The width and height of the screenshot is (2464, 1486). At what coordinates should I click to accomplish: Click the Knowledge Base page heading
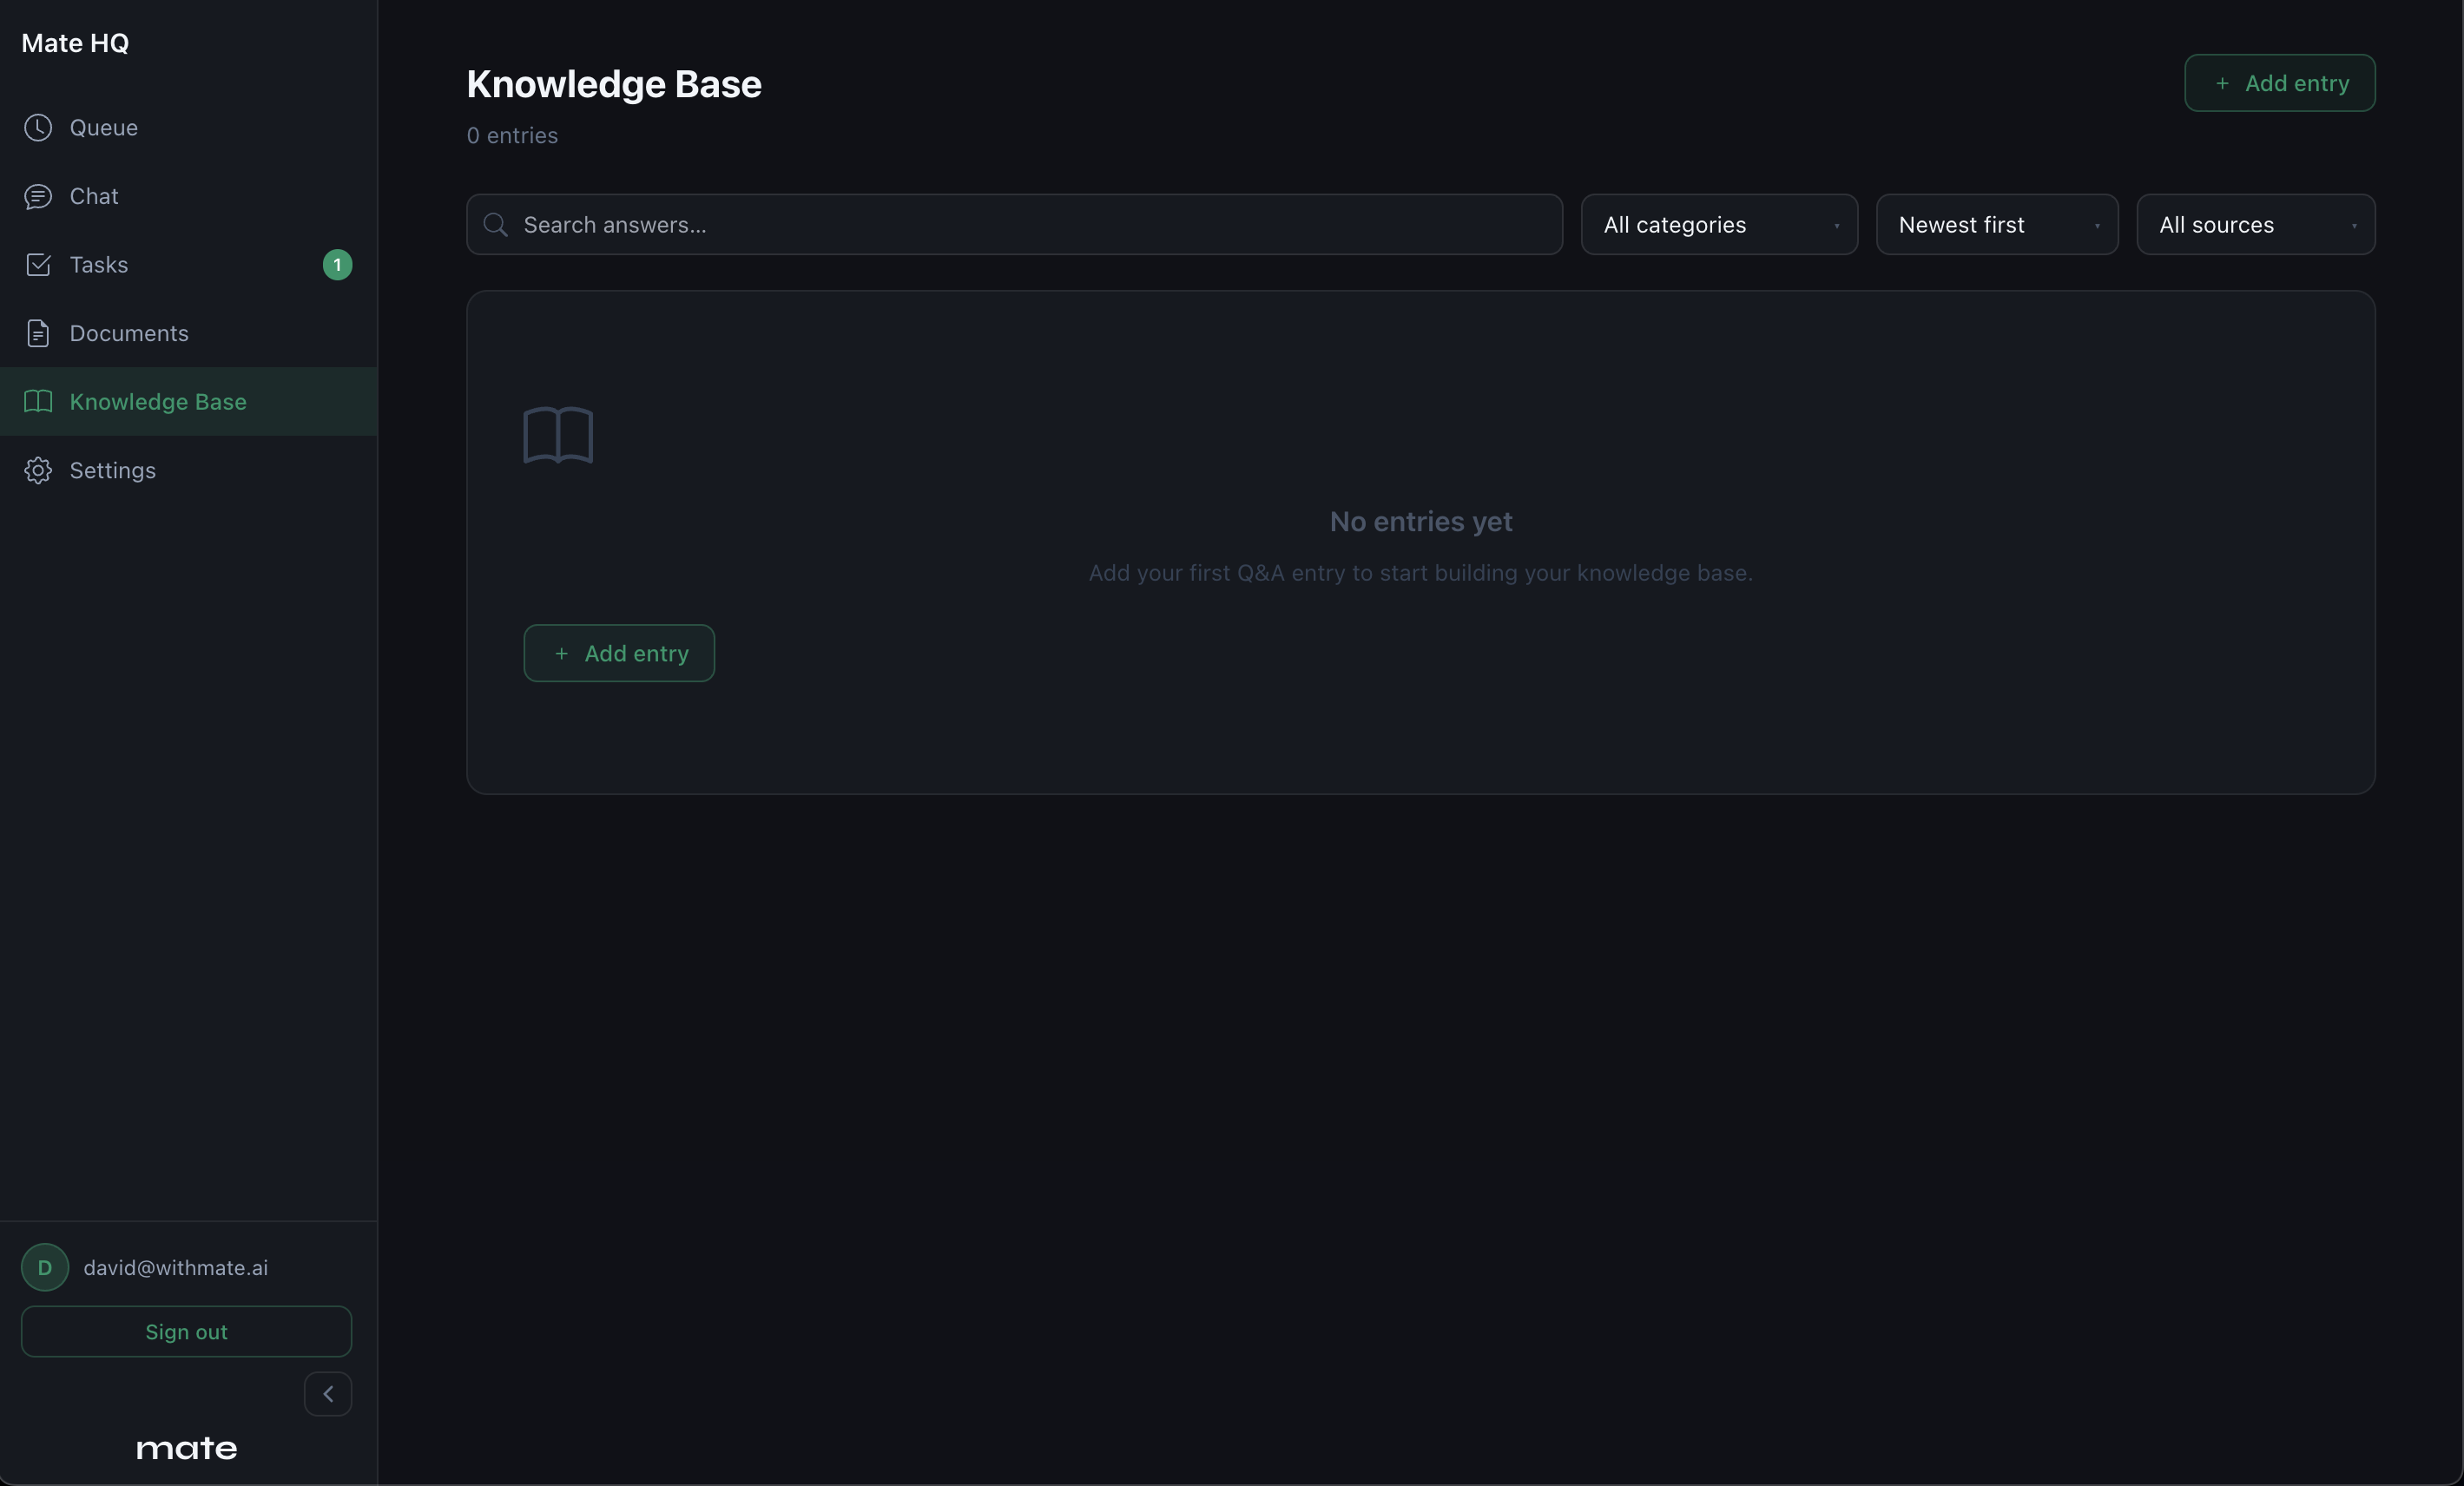point(614,84)
